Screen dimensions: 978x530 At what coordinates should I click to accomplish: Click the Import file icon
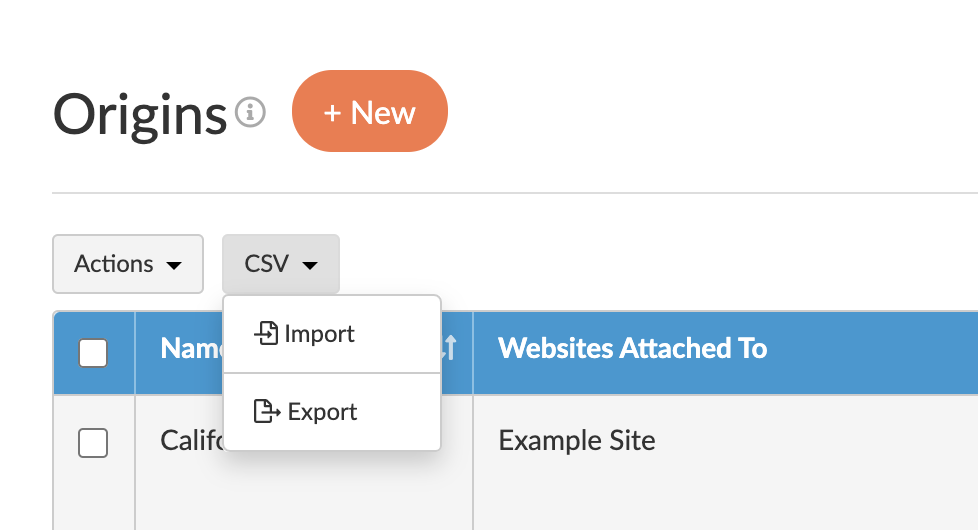pos(266,333)
